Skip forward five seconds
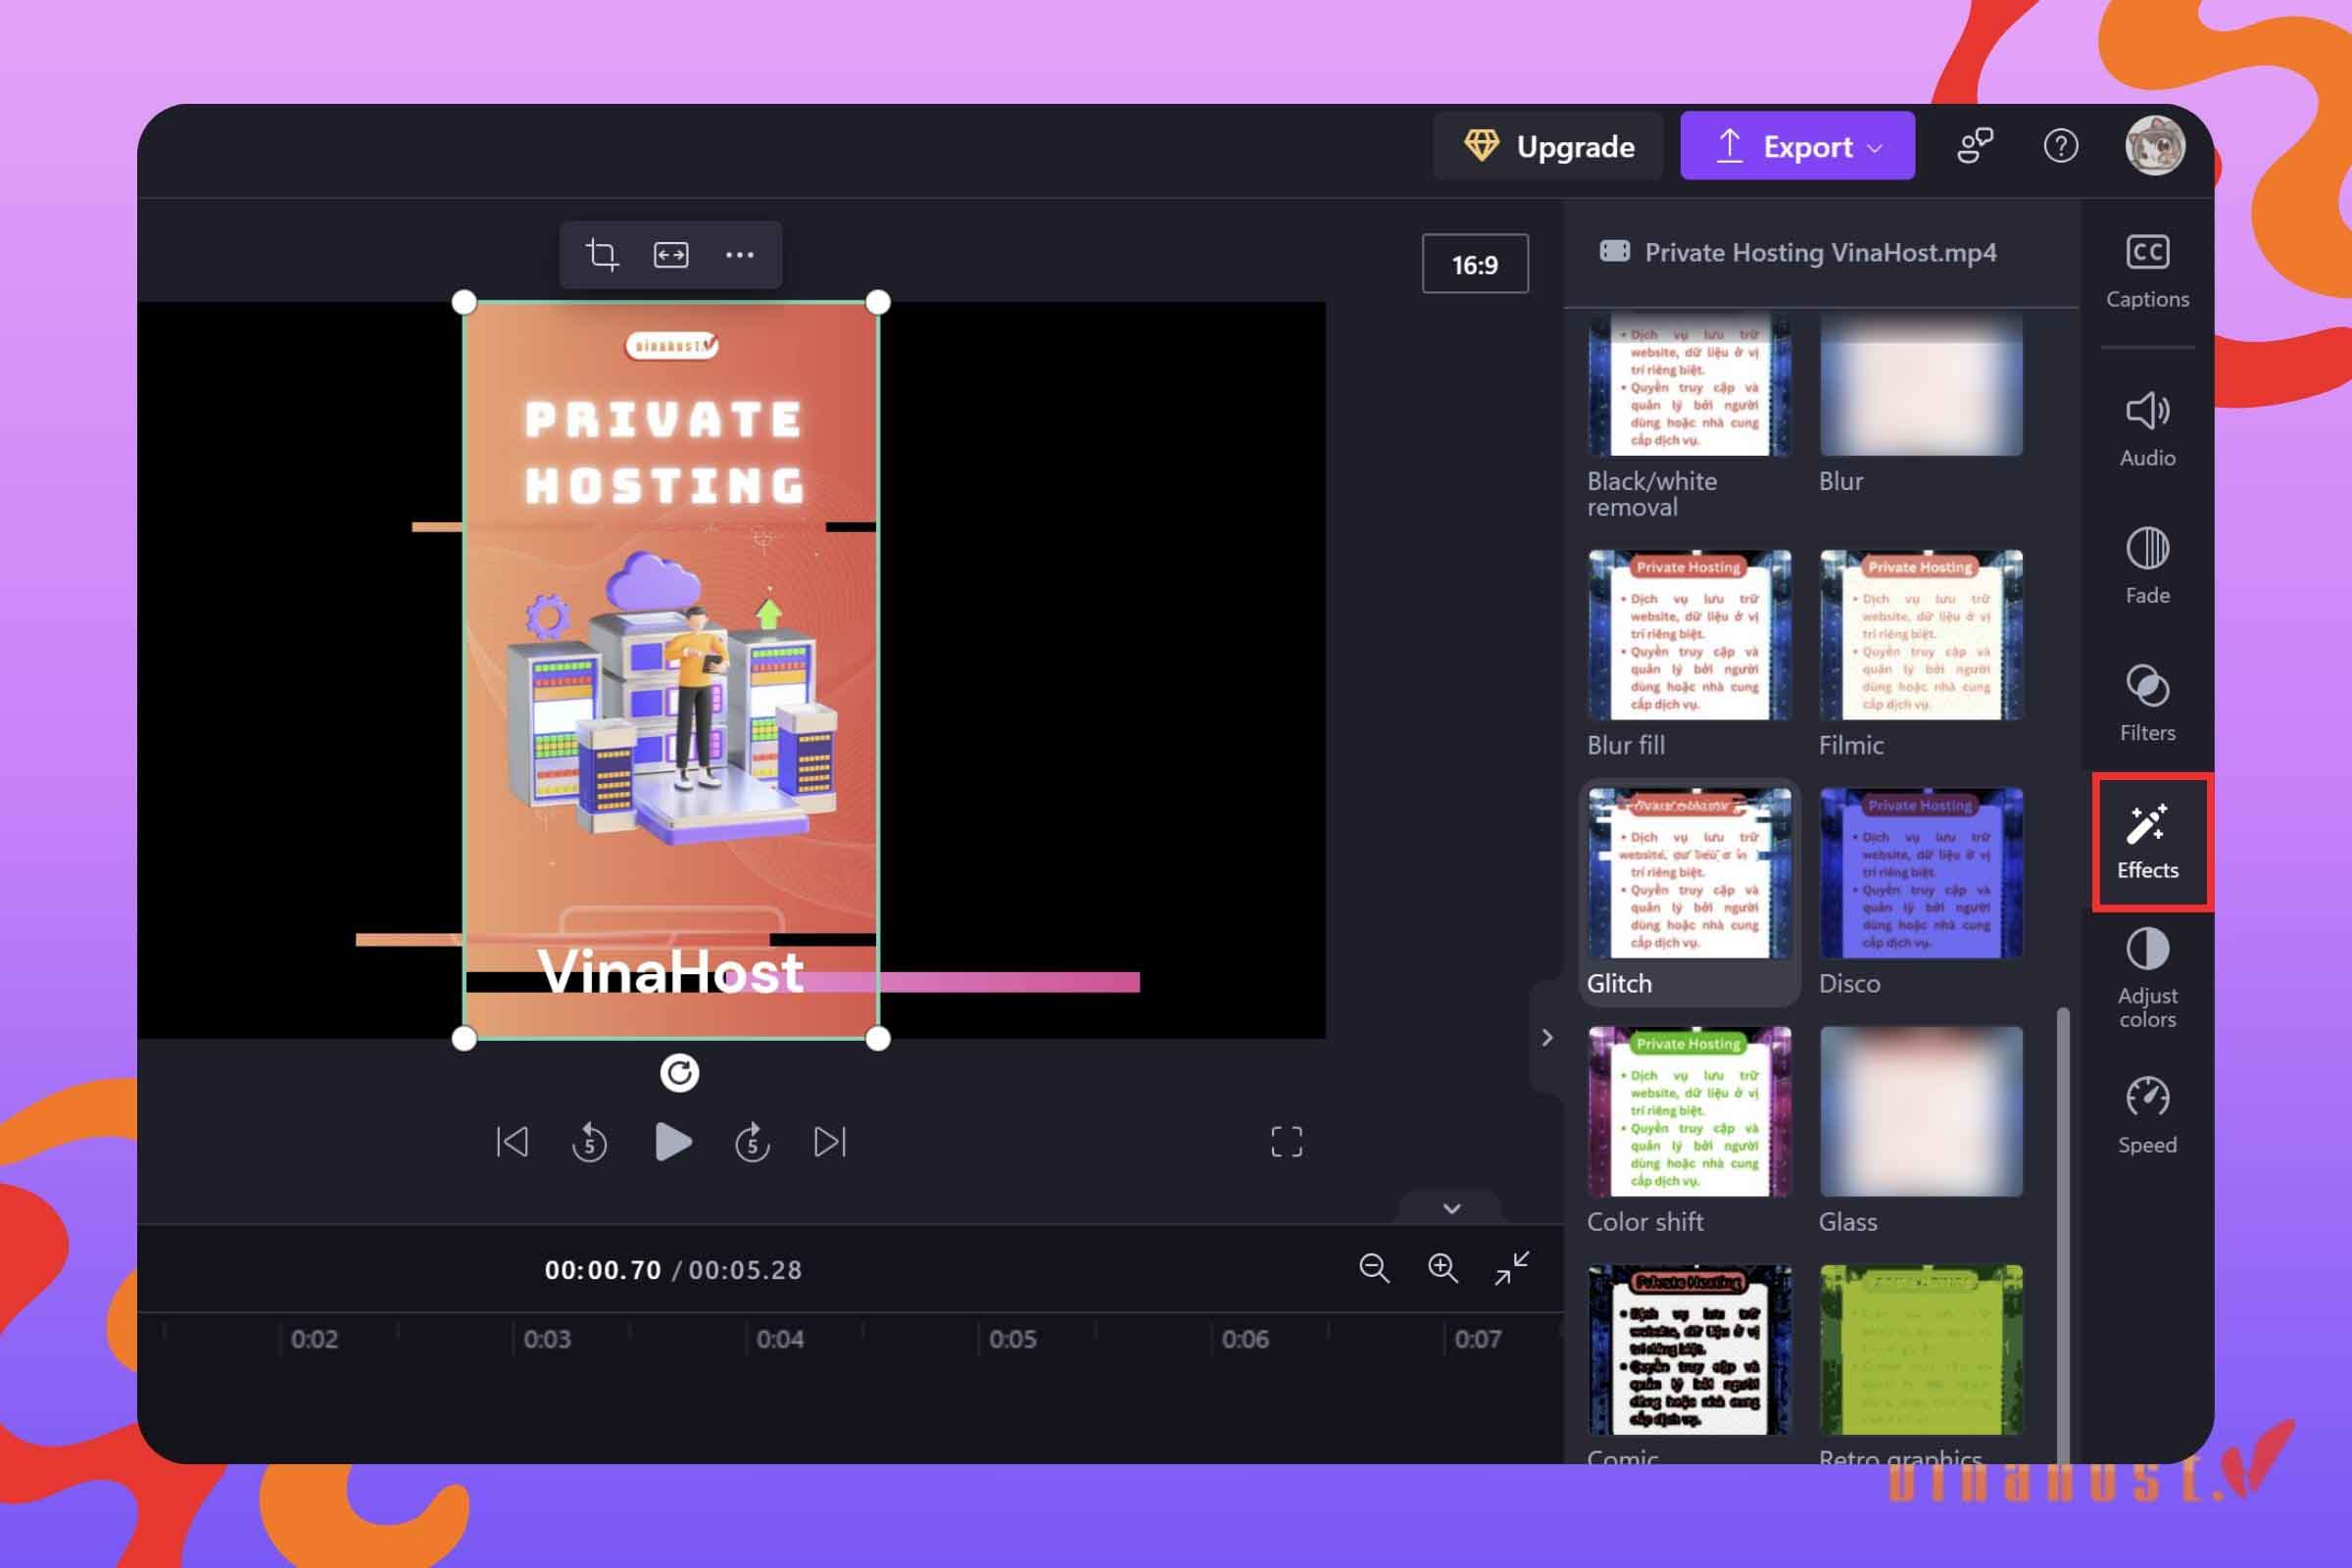The width and height of the screenshot is (2352, 1568). 752,1142
